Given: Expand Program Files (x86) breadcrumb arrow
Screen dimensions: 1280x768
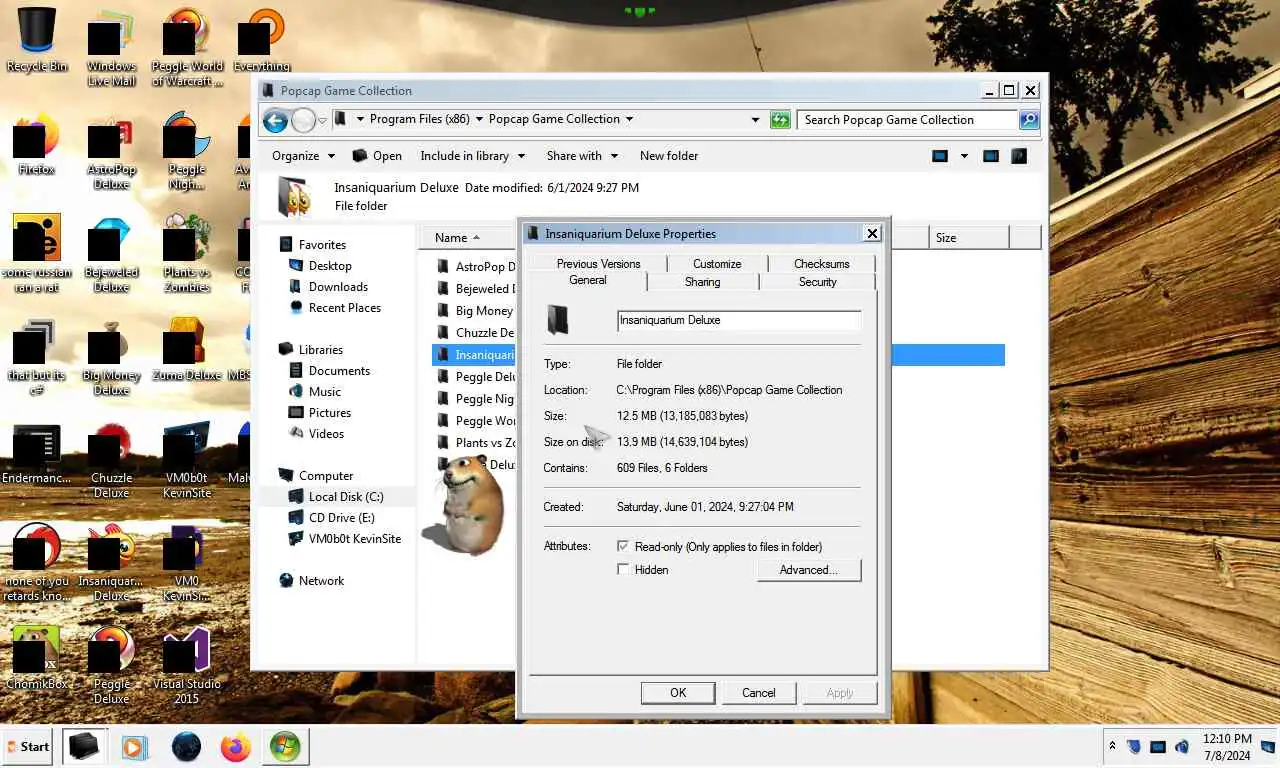Looking at the screenshot, I should 479,119.
